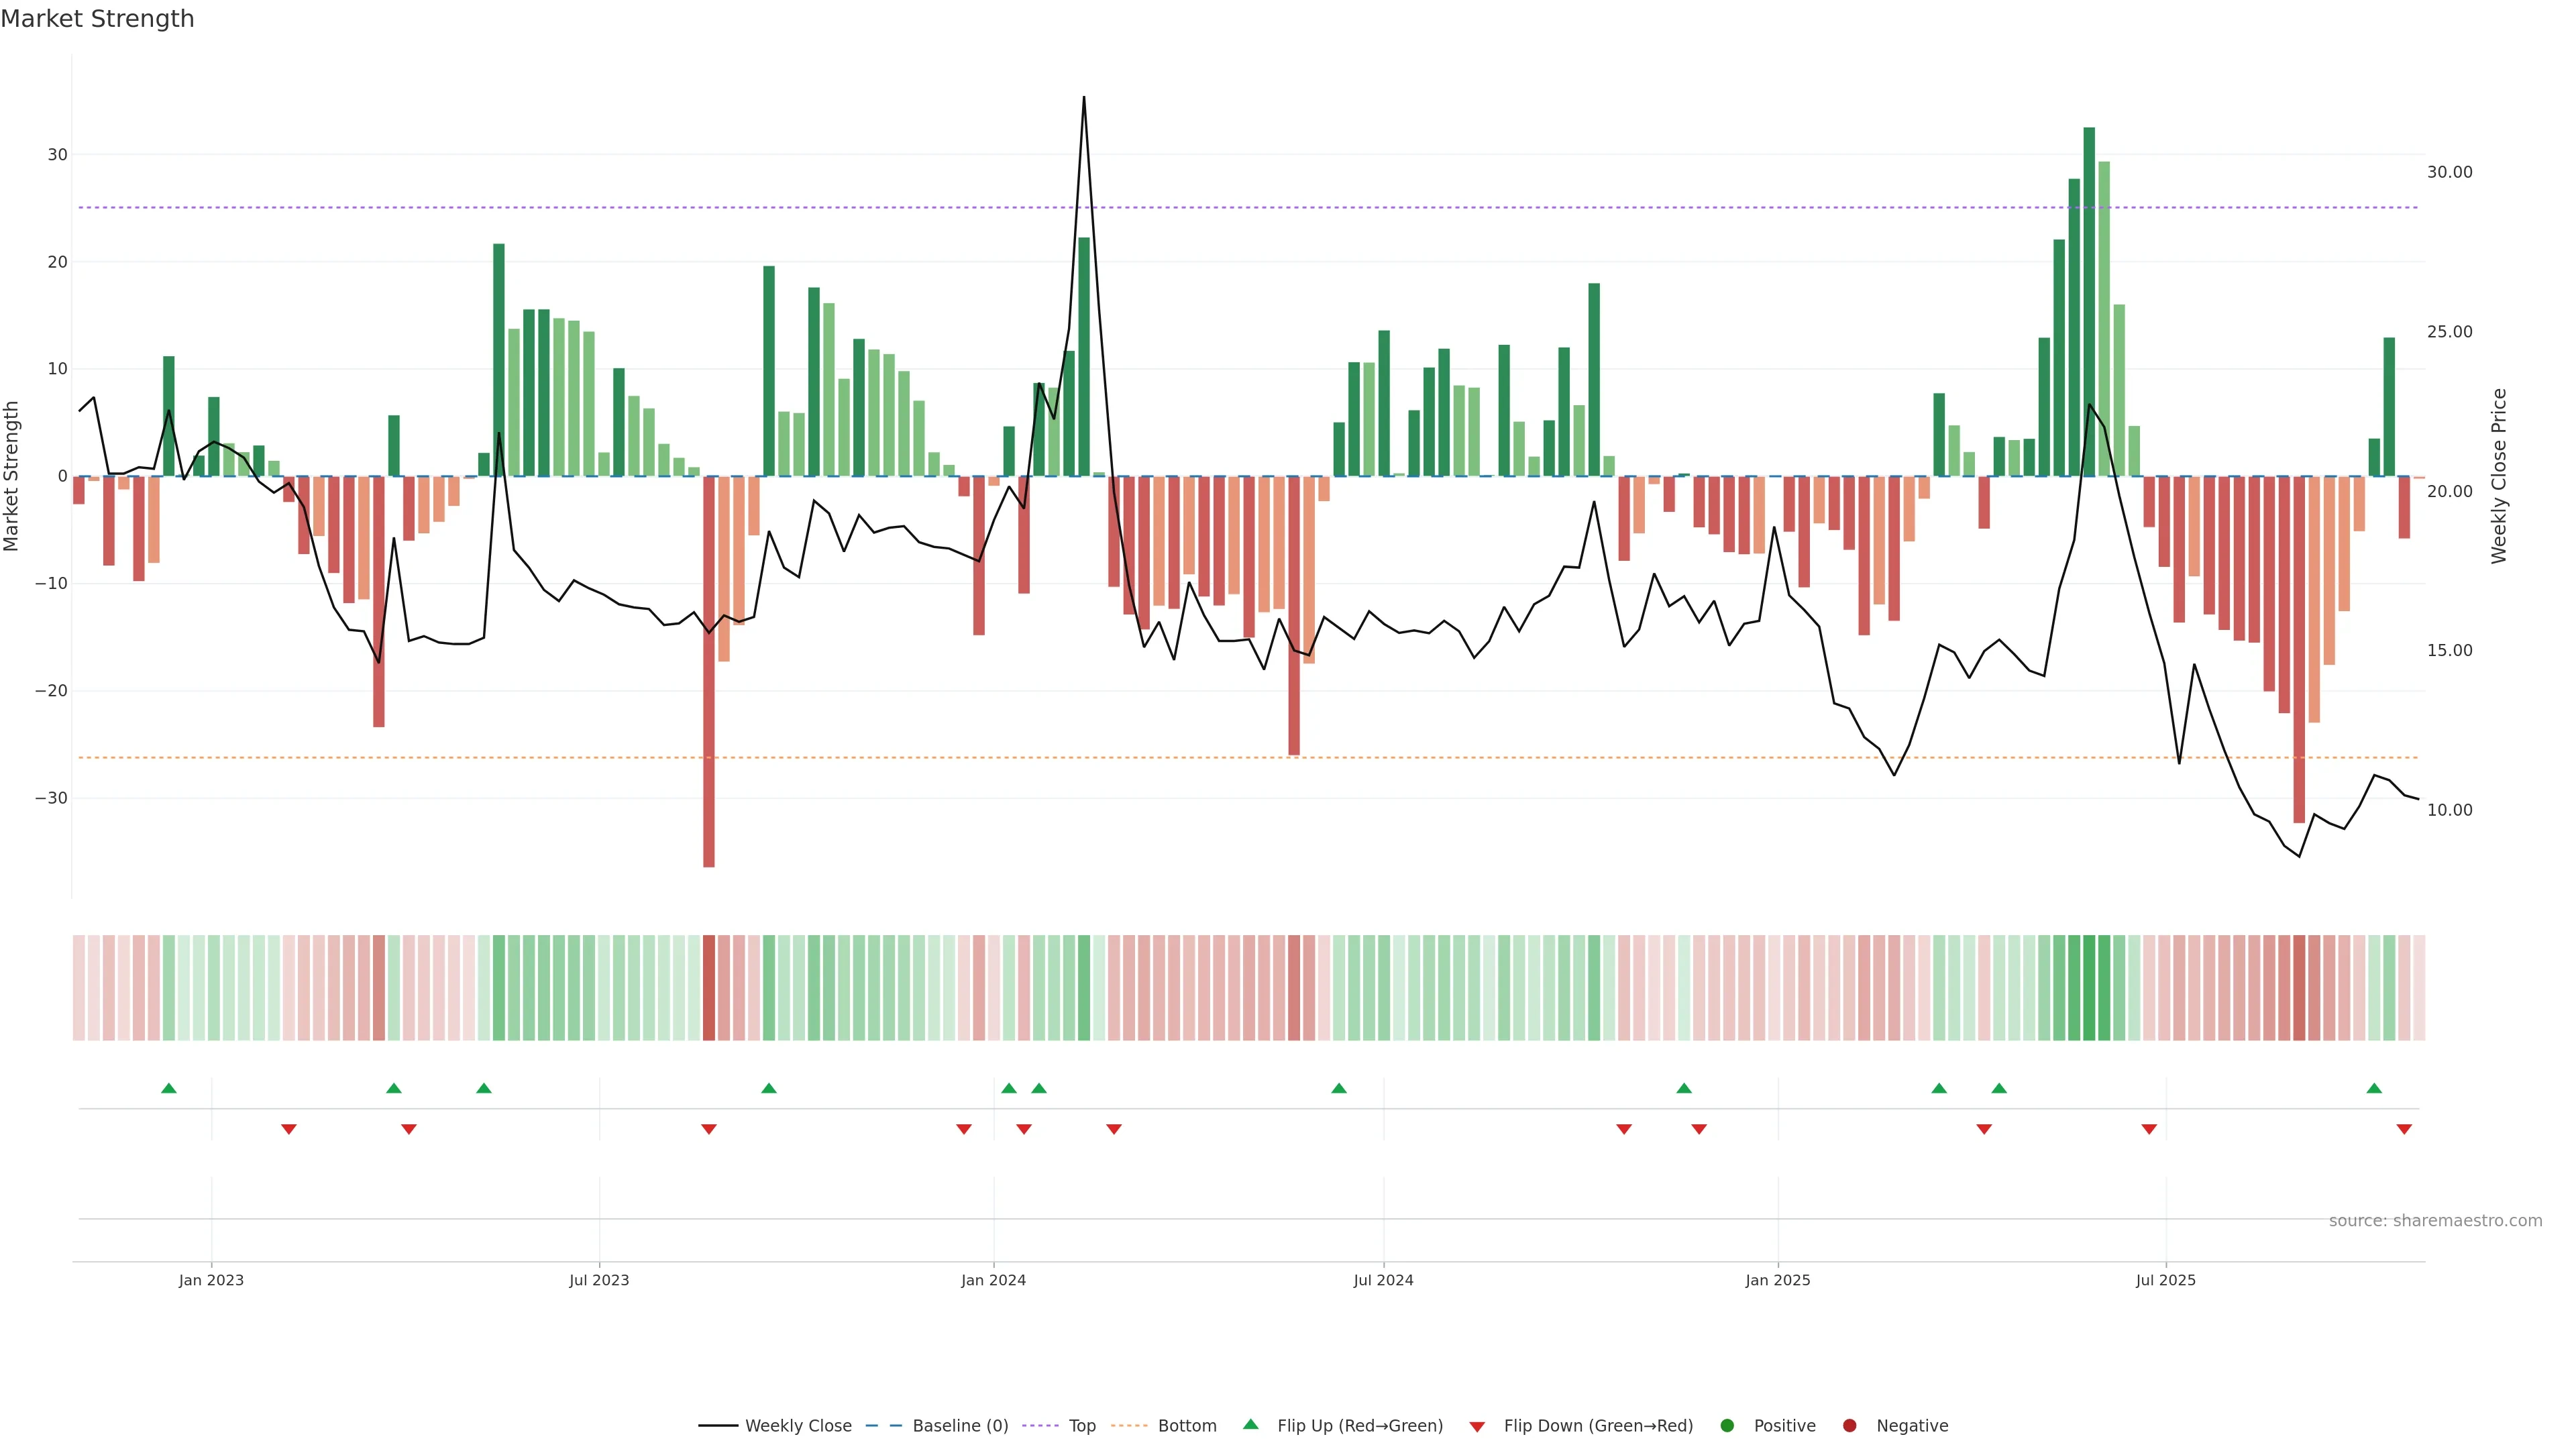Click the Market Strength chart title
The height and width of the screenshot is (1449, 2576).
click(x=97, y=19)
